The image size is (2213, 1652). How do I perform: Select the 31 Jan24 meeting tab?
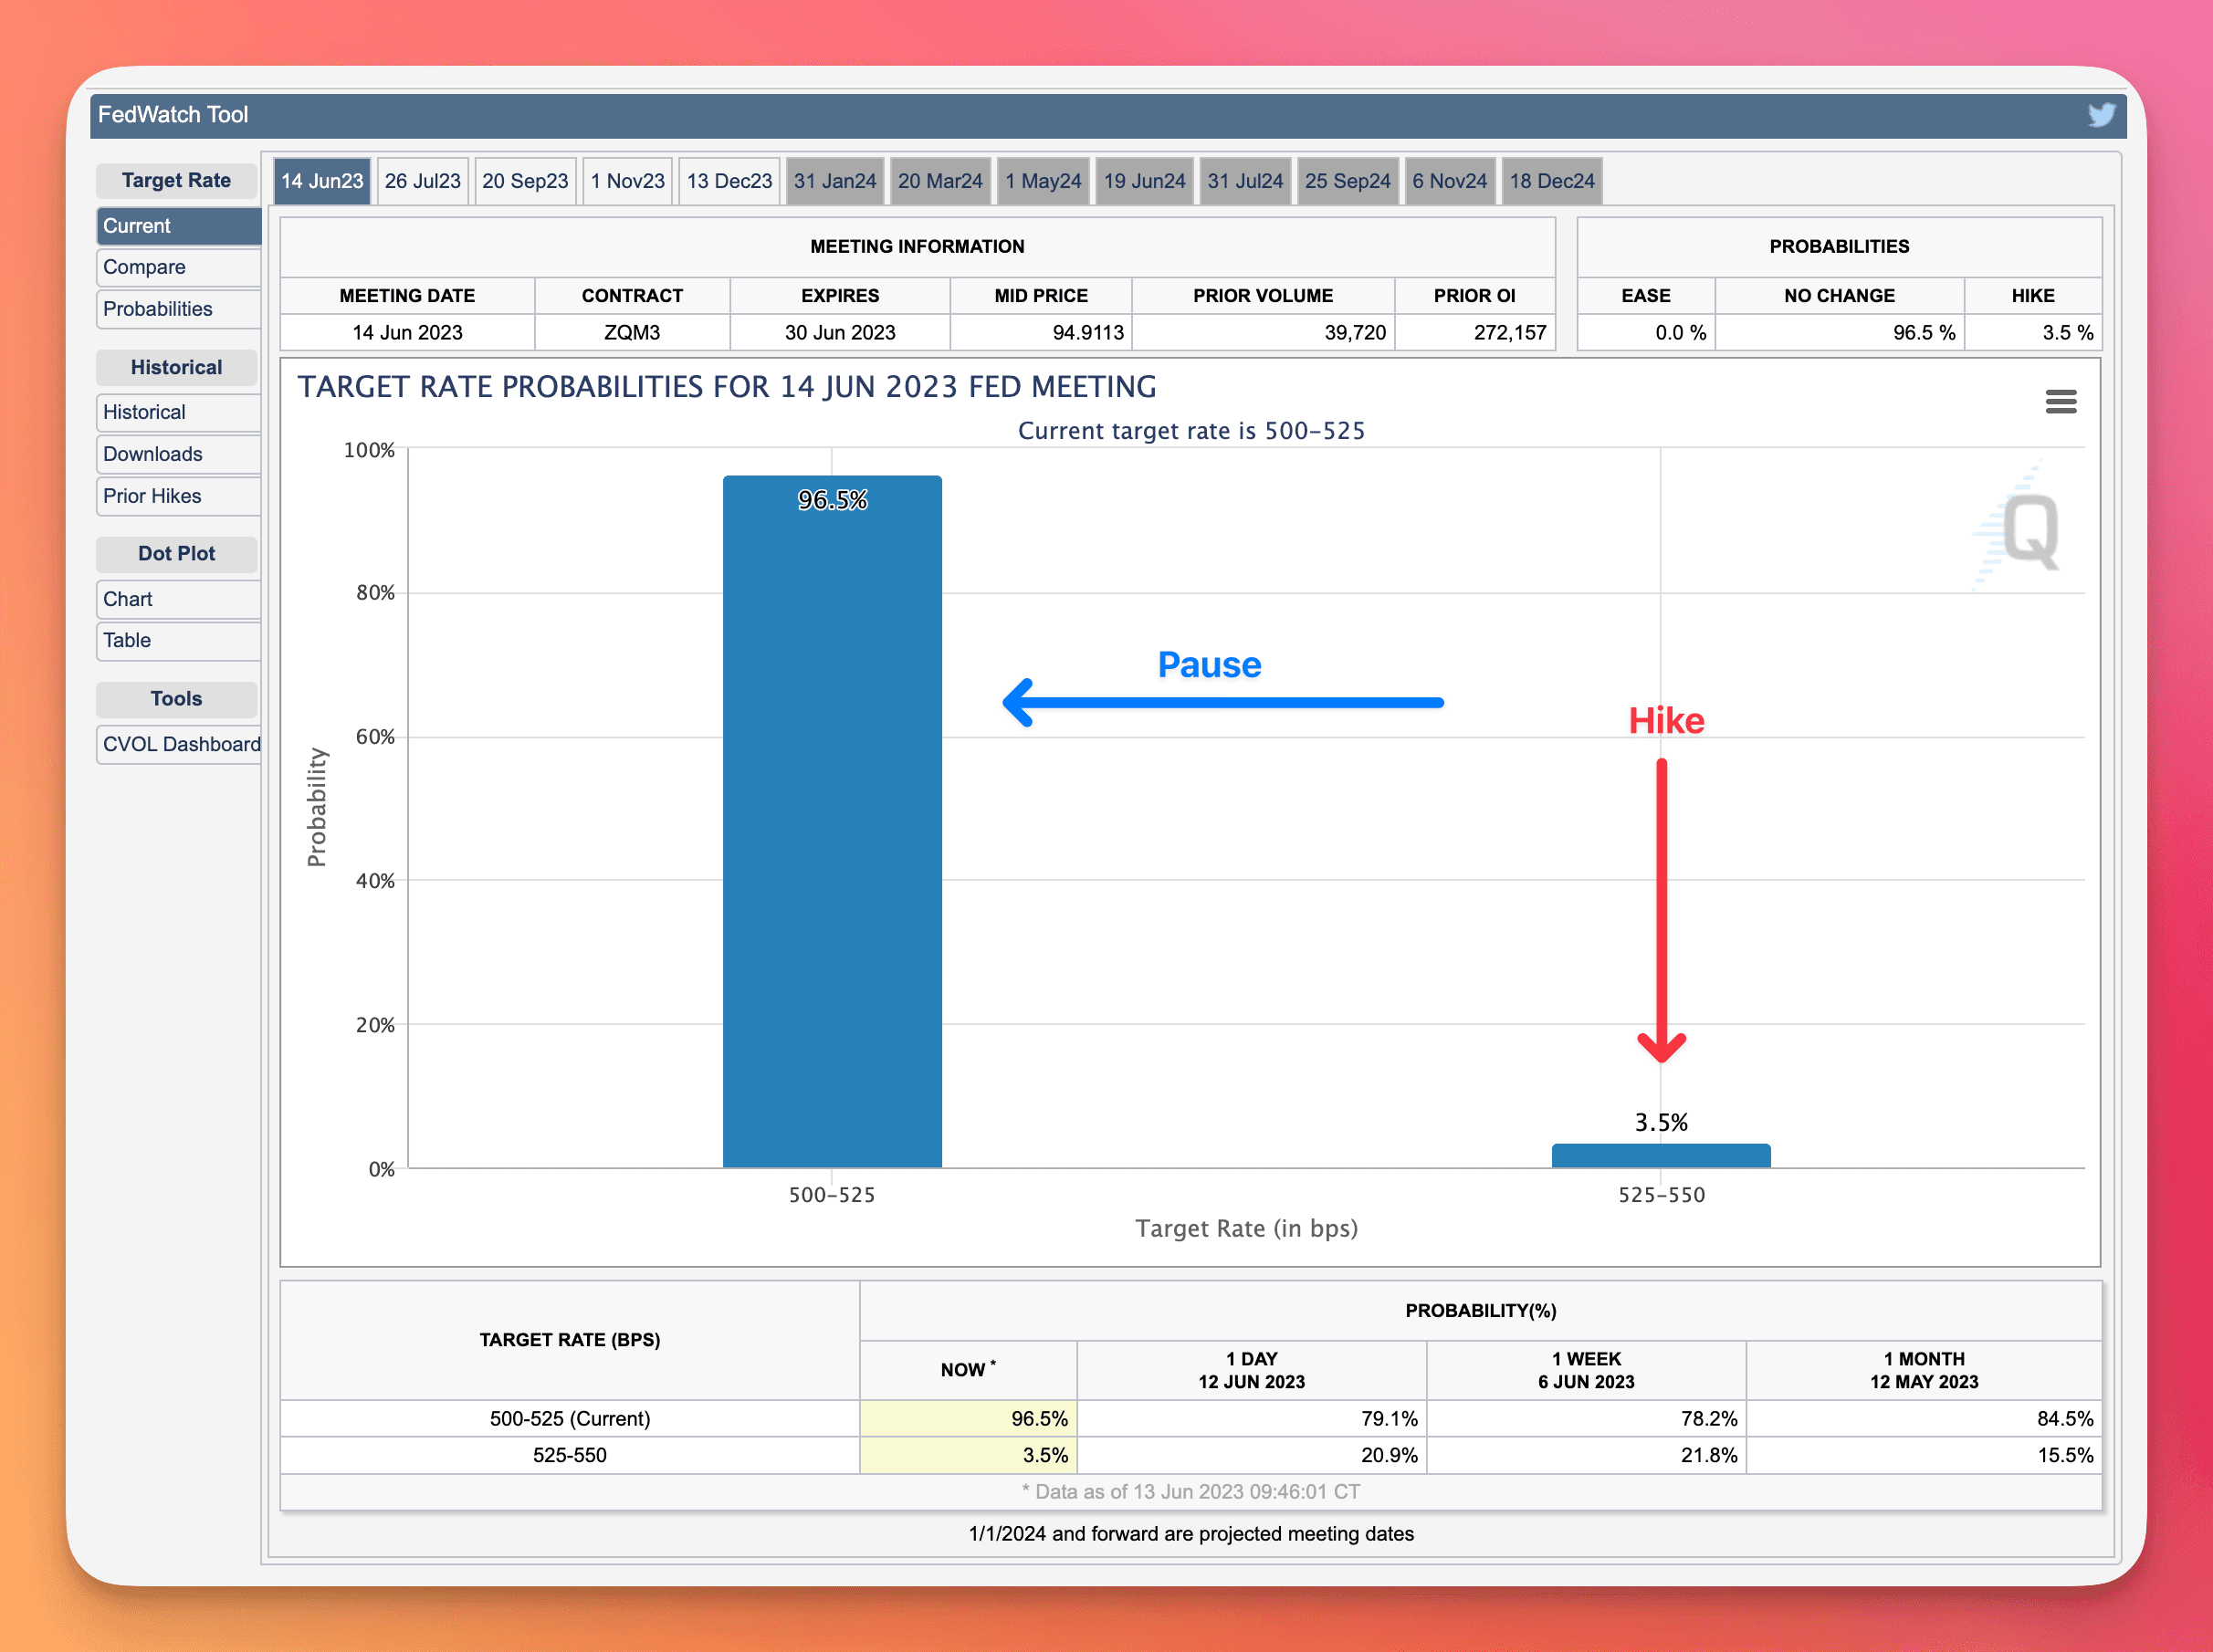tap(834, 181)
